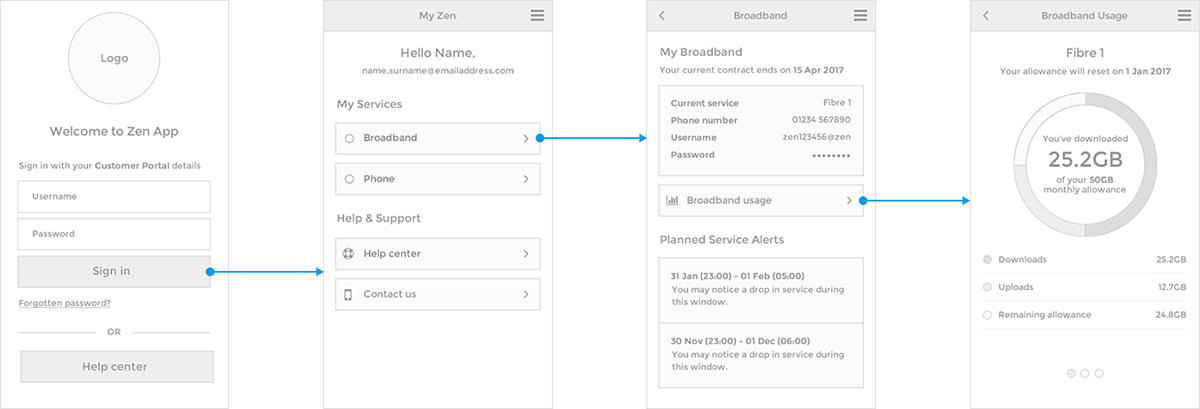This screenshot has height=409, width=1200.
Task: Click the Planned Service Alerts heading
Action: click(x=722, y=240)
